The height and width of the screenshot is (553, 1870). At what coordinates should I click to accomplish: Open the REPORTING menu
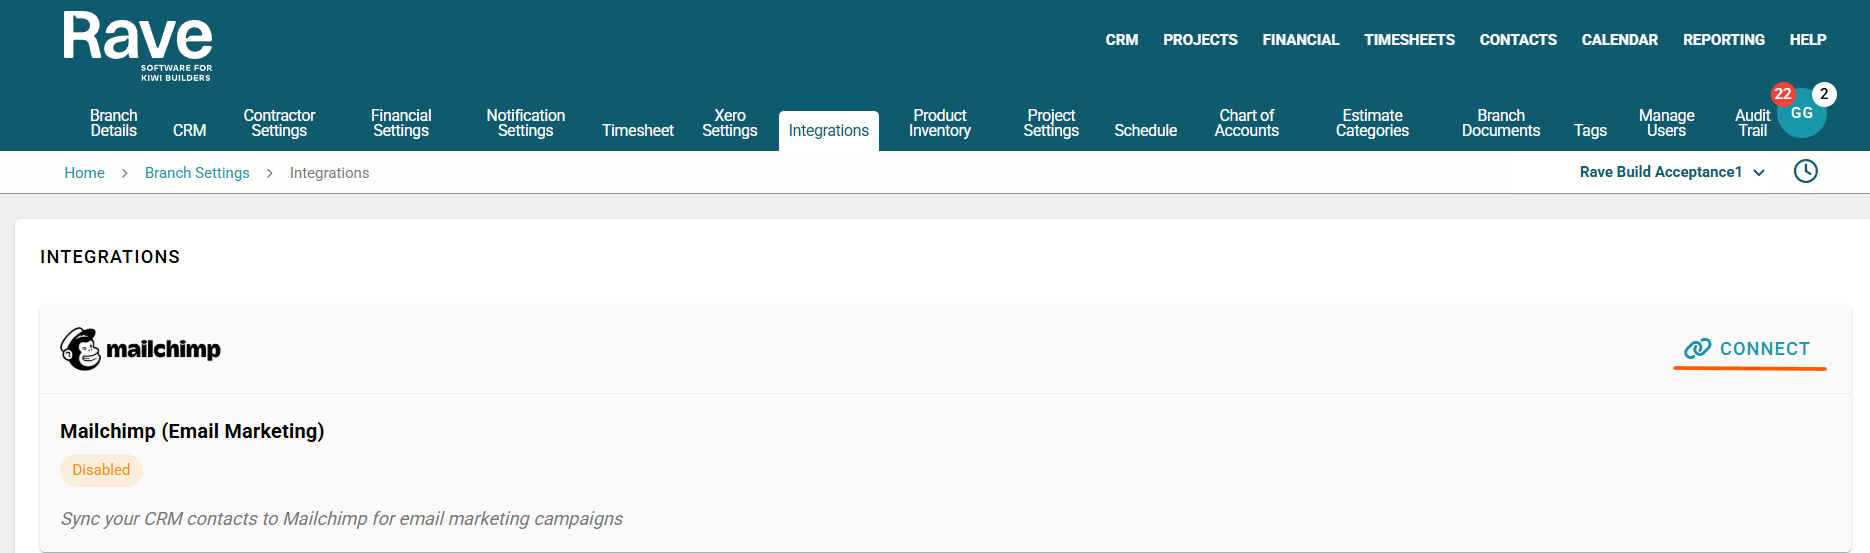(1724, 40)
